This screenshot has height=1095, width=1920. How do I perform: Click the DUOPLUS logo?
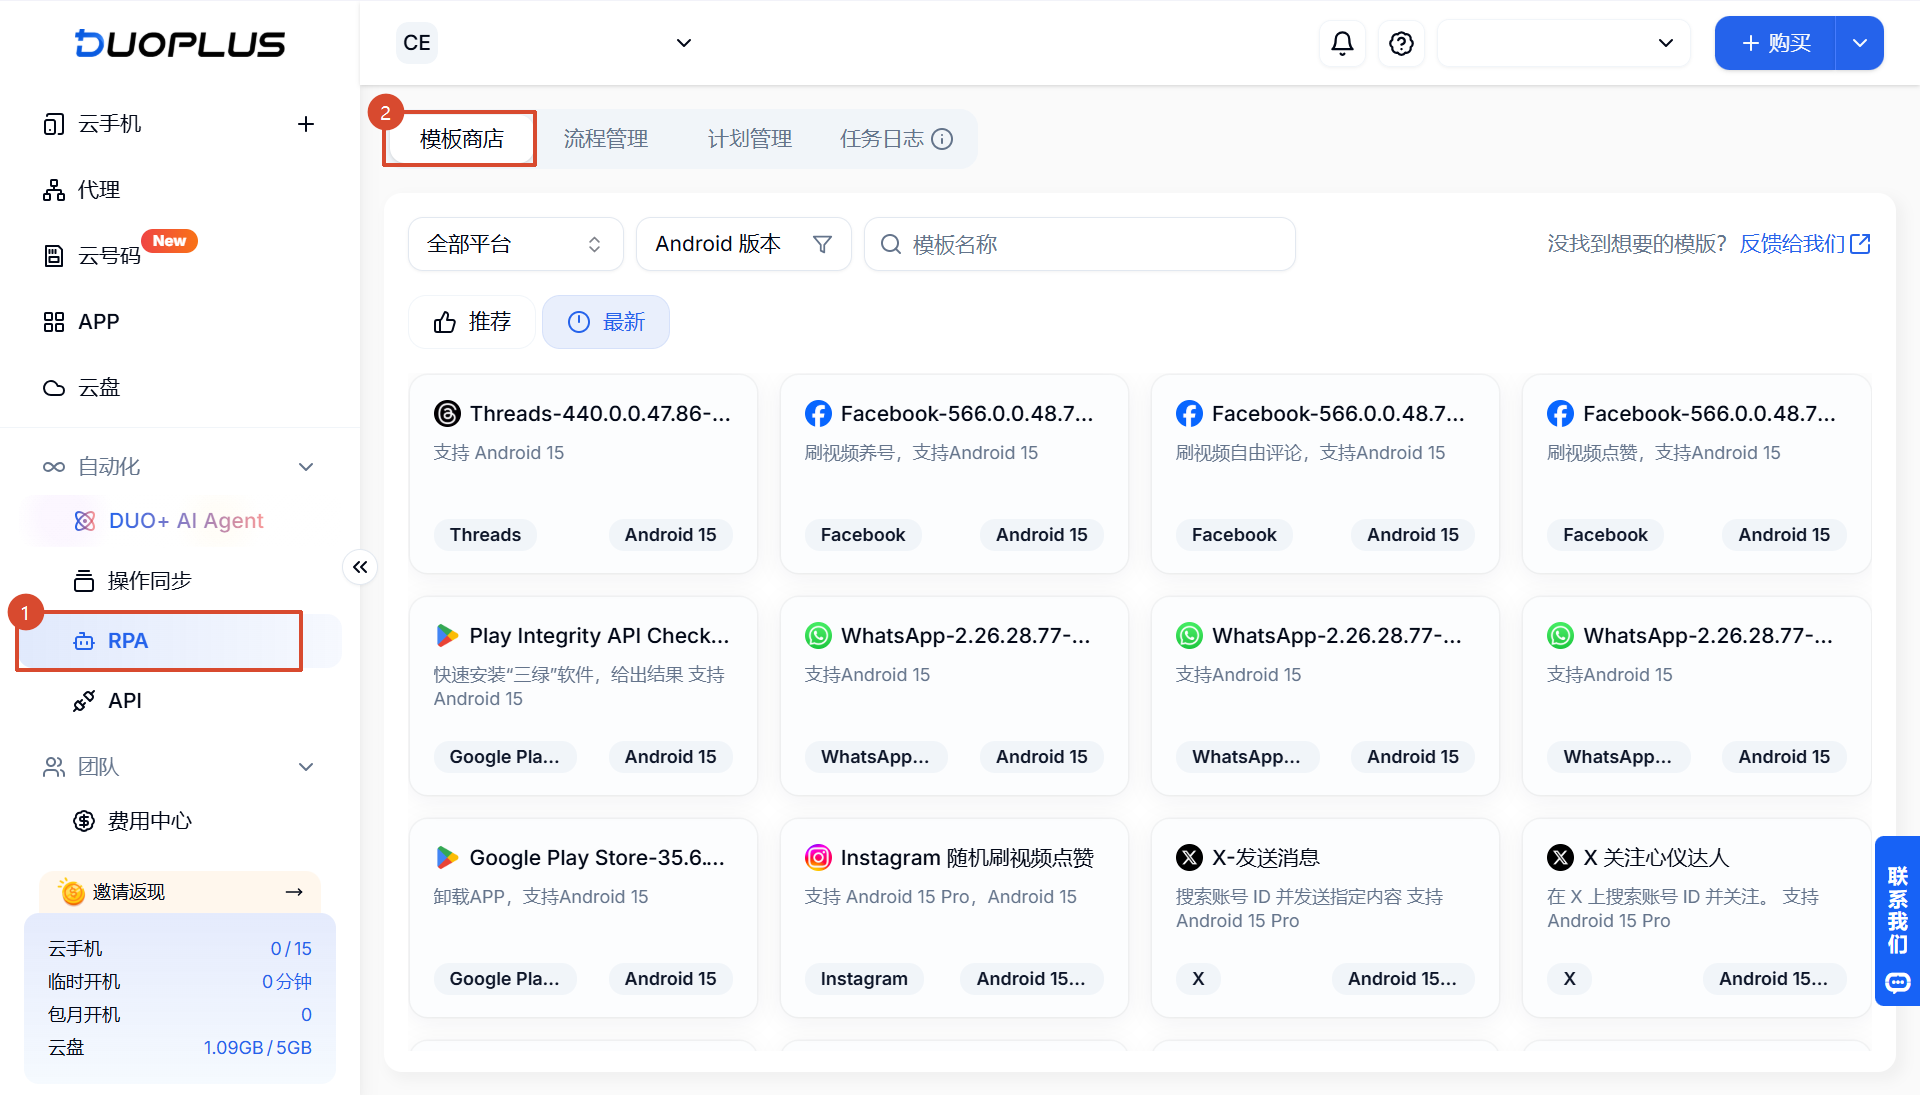point(180,44)
